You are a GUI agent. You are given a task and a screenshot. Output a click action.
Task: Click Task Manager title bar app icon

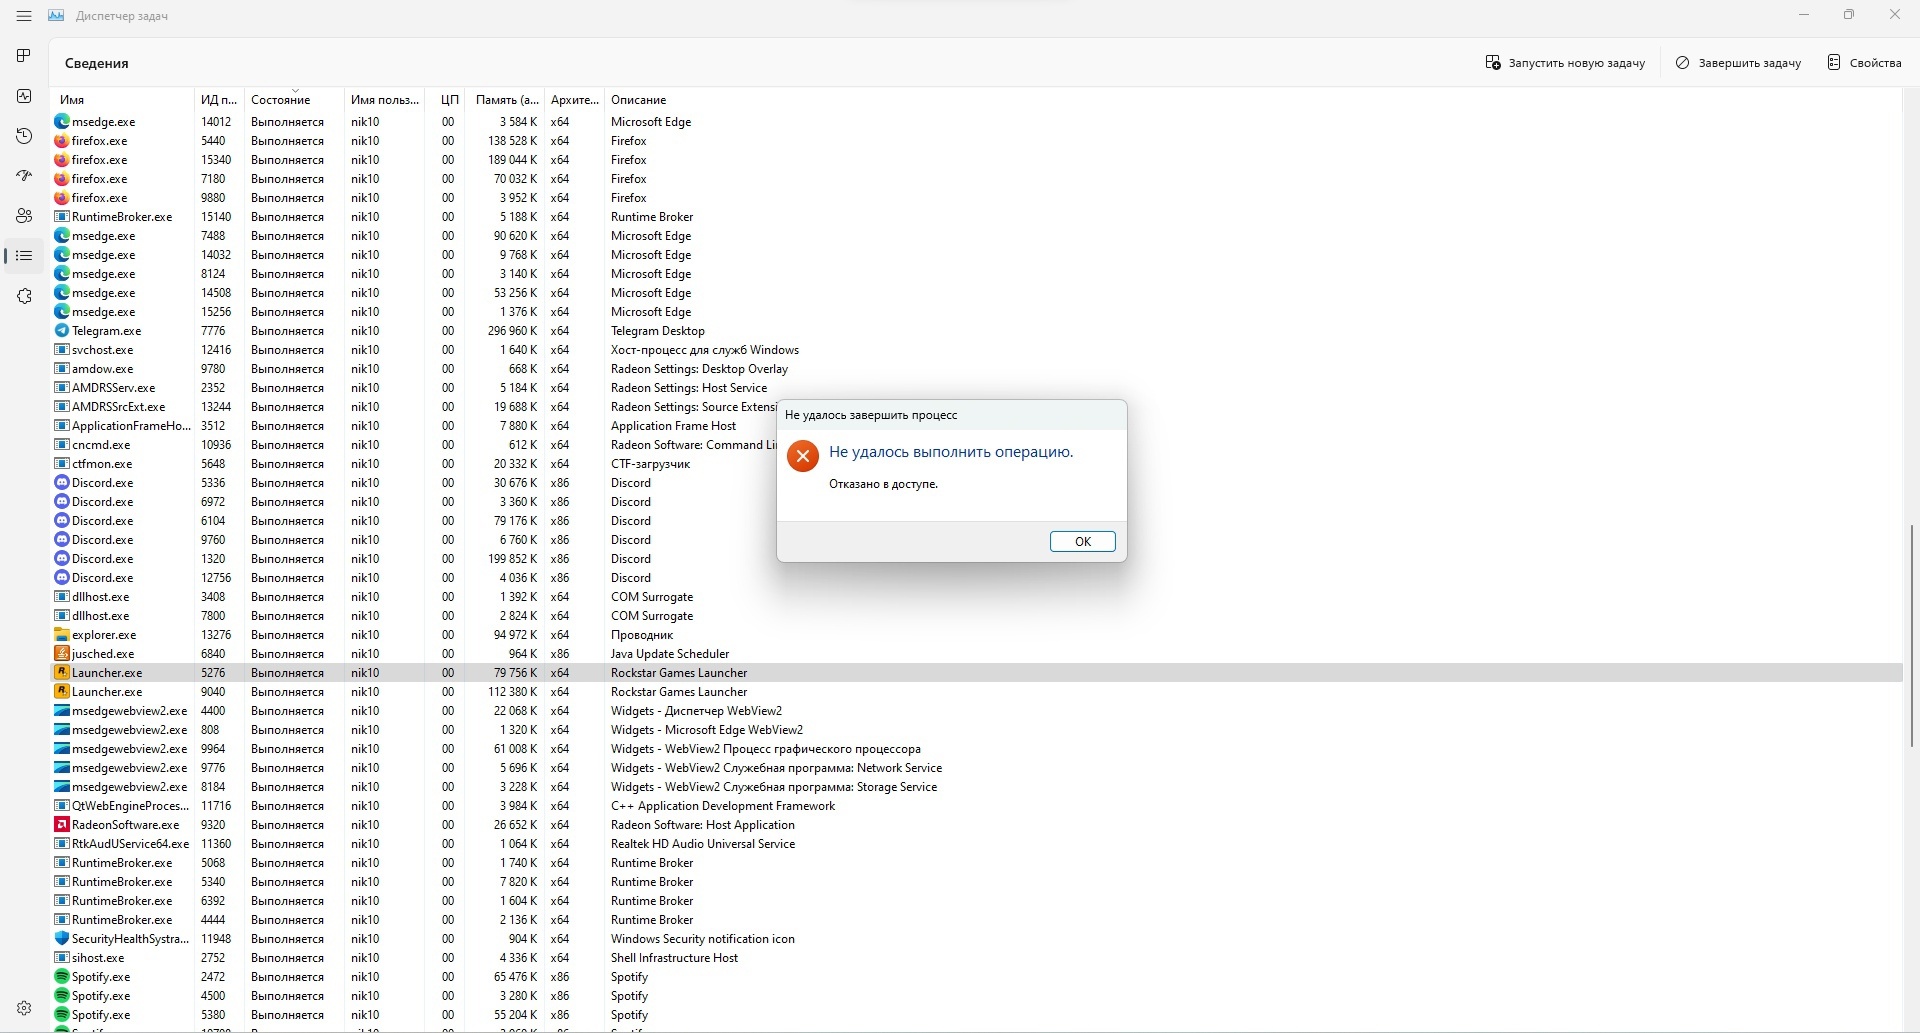[56, 16]
